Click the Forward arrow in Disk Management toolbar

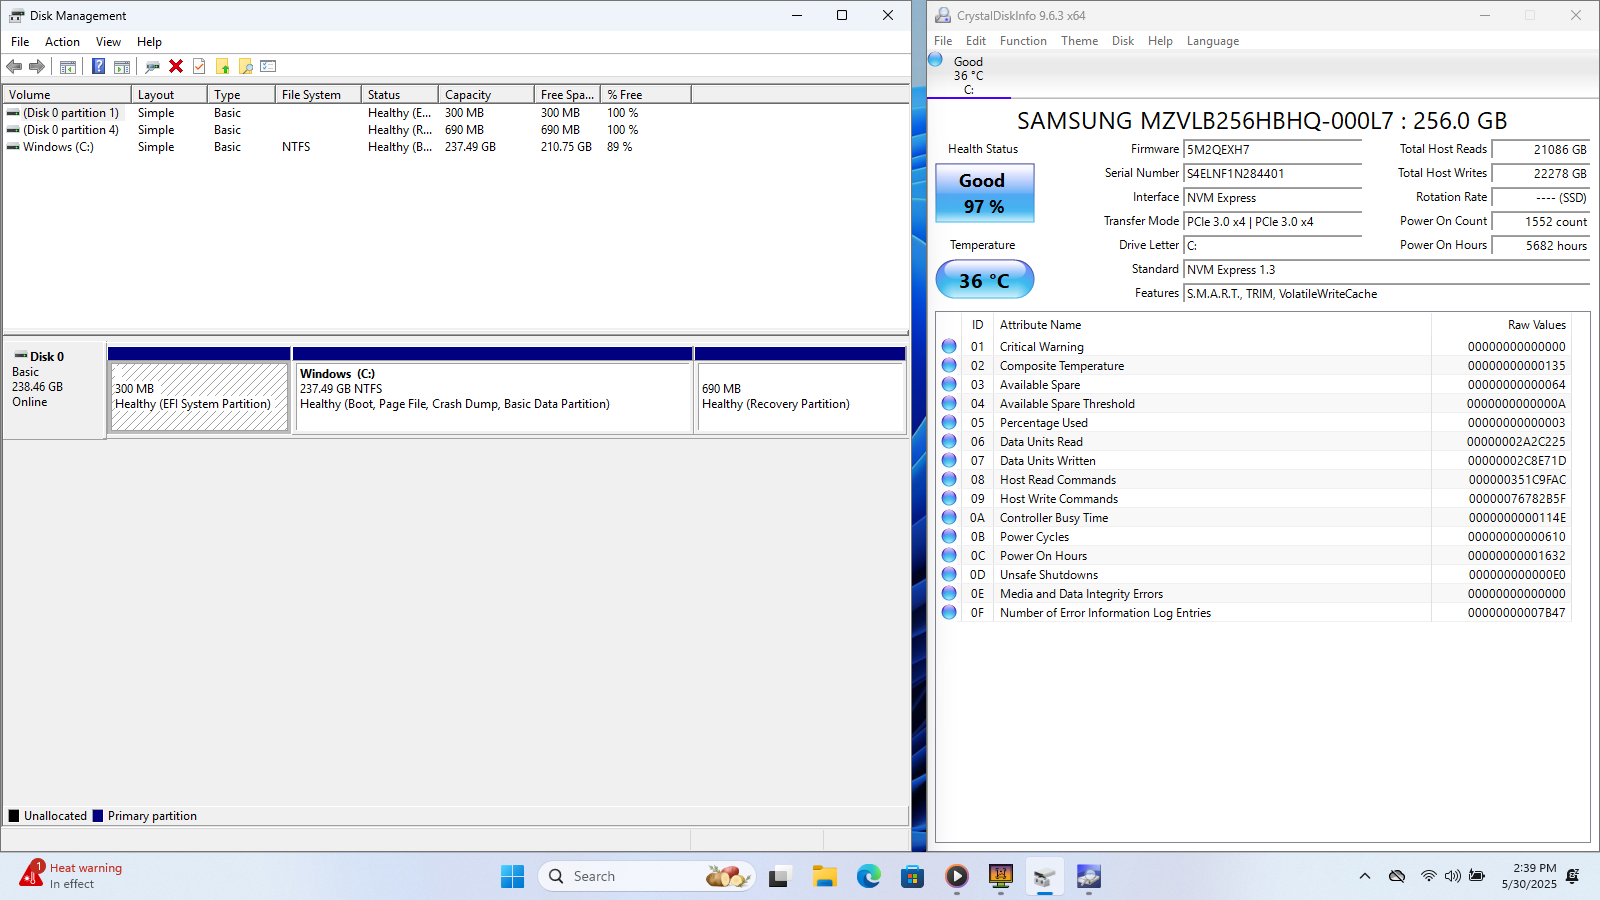[x=37, y=66]
